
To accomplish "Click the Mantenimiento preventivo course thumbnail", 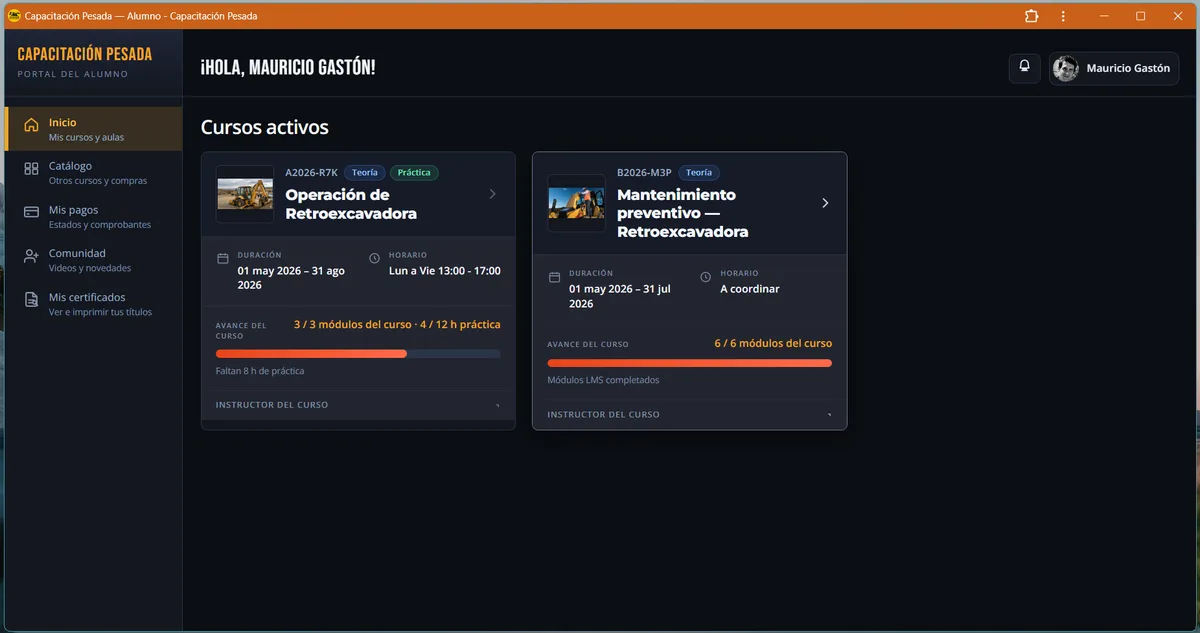I will click(577, 203).
